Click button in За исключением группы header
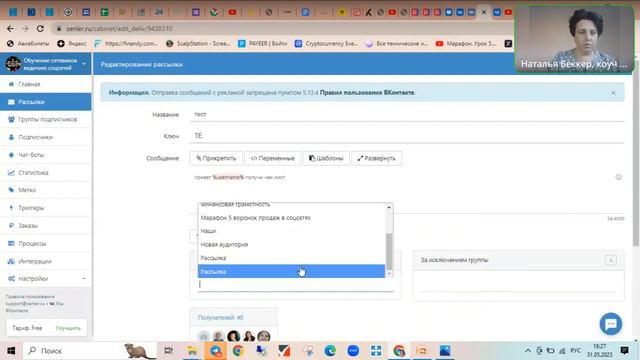 [611, 260]
